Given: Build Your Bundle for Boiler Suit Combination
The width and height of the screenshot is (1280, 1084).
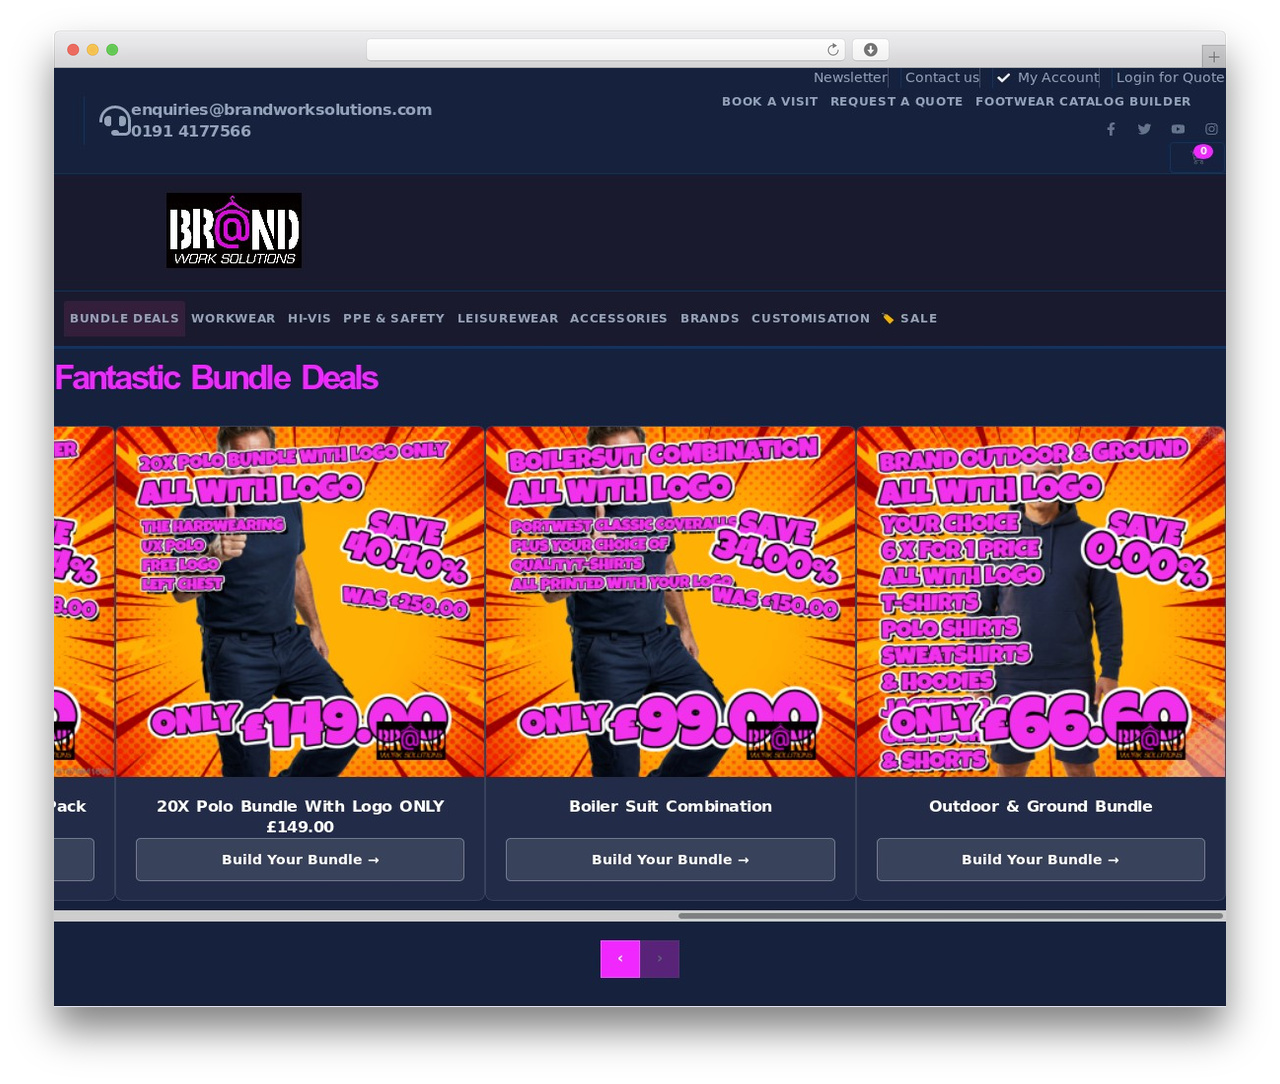Looking at the screenshot, I should (x=670, y=860).
